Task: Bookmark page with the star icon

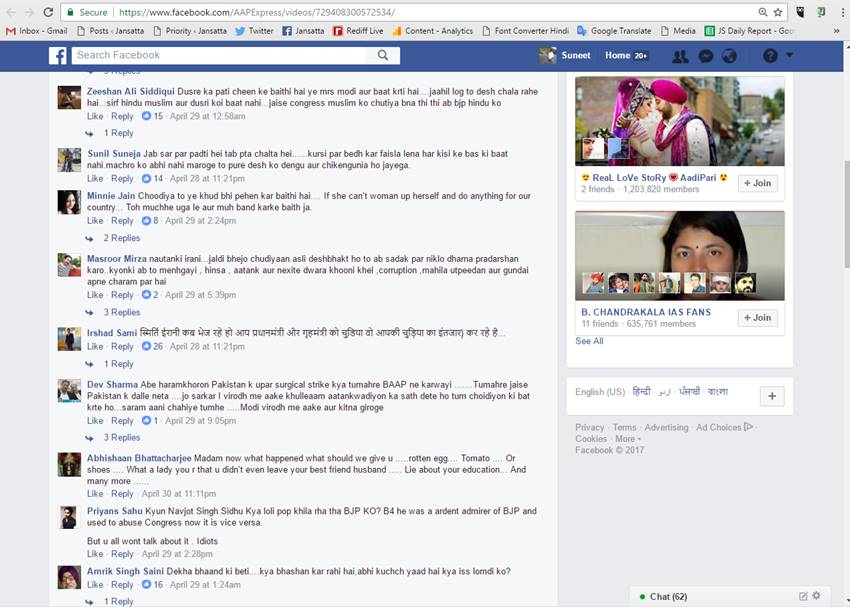Action: pyautogui.click(x=778, y=12)
